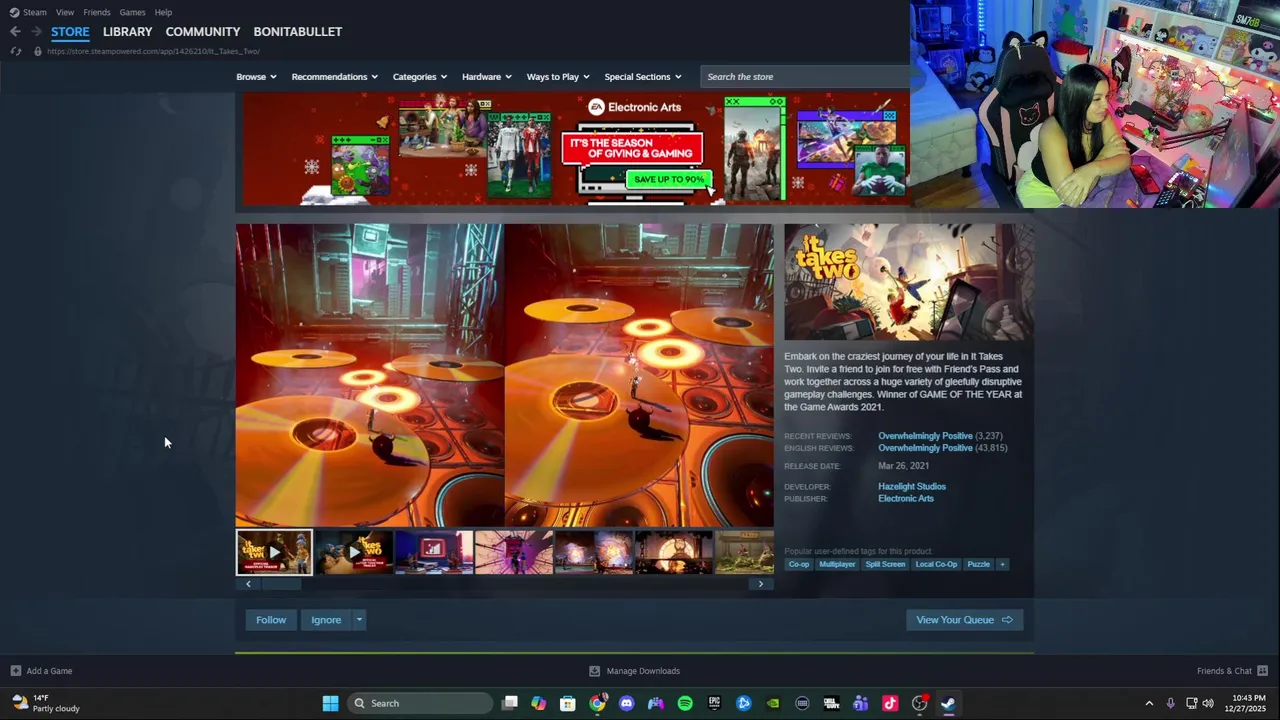
Task: Click the Puzzle tag
Action: [978, 564]
